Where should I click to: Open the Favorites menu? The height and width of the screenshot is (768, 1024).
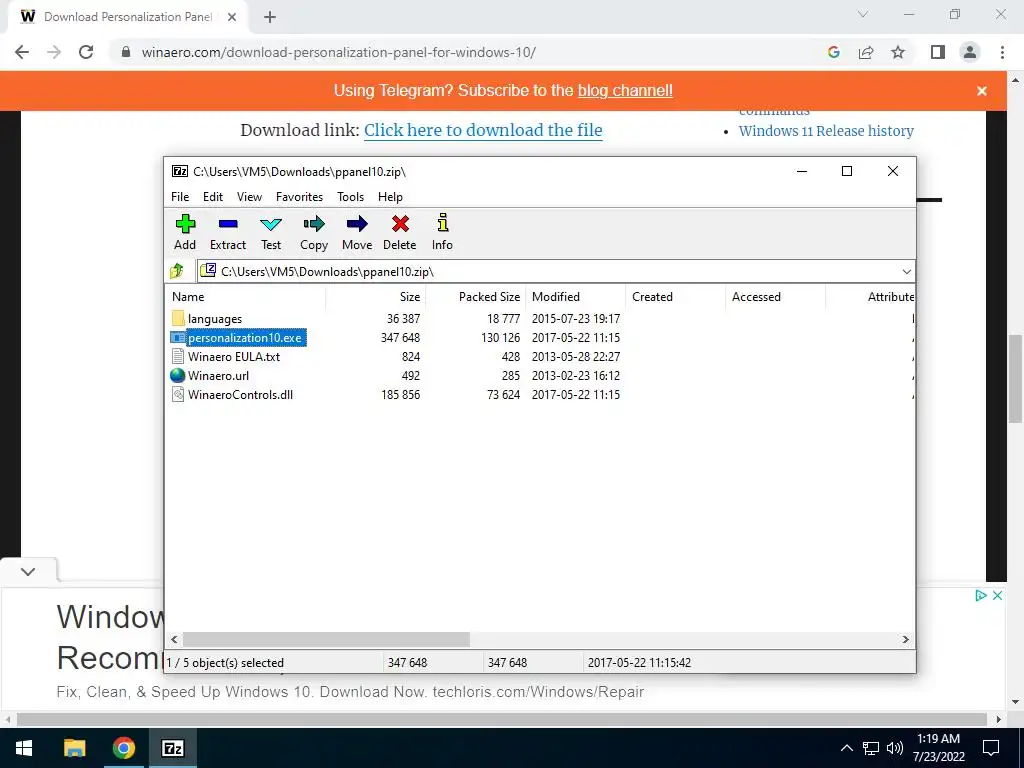pos(300,197)
